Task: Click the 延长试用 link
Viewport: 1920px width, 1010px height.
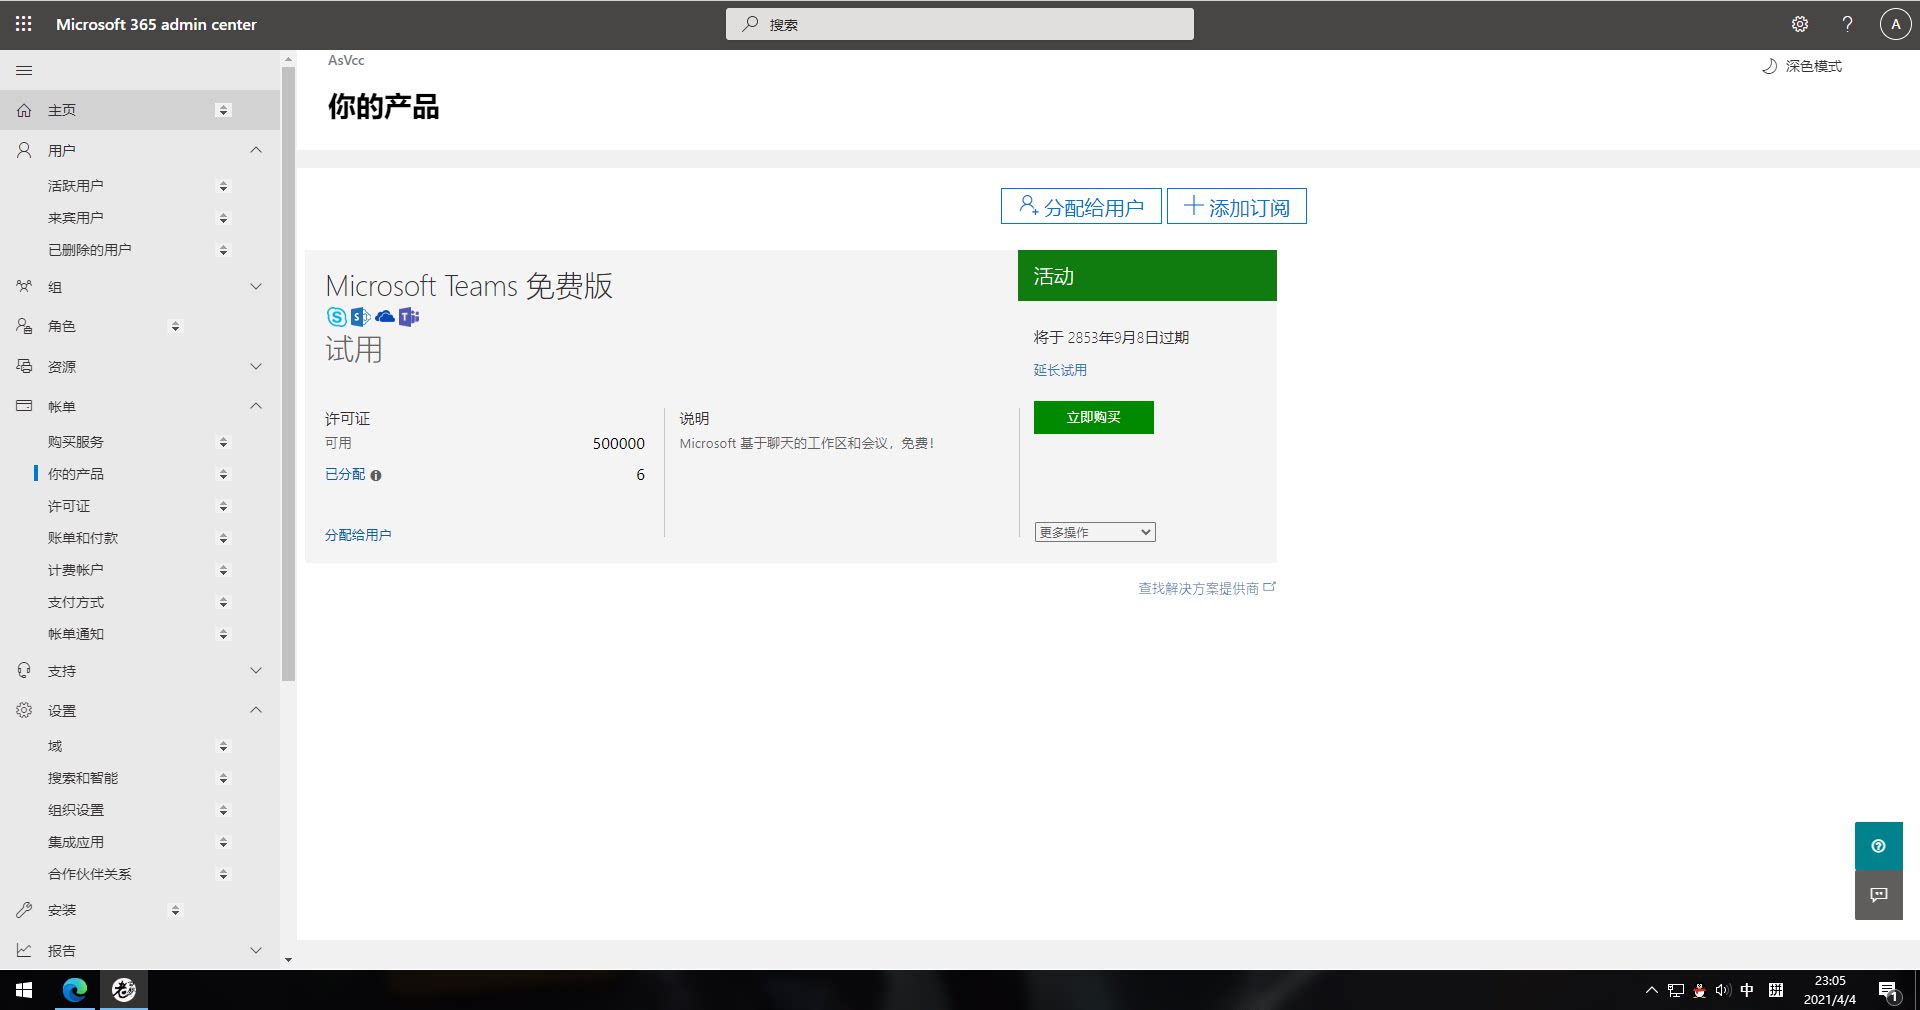Action: click(1060, 370)
